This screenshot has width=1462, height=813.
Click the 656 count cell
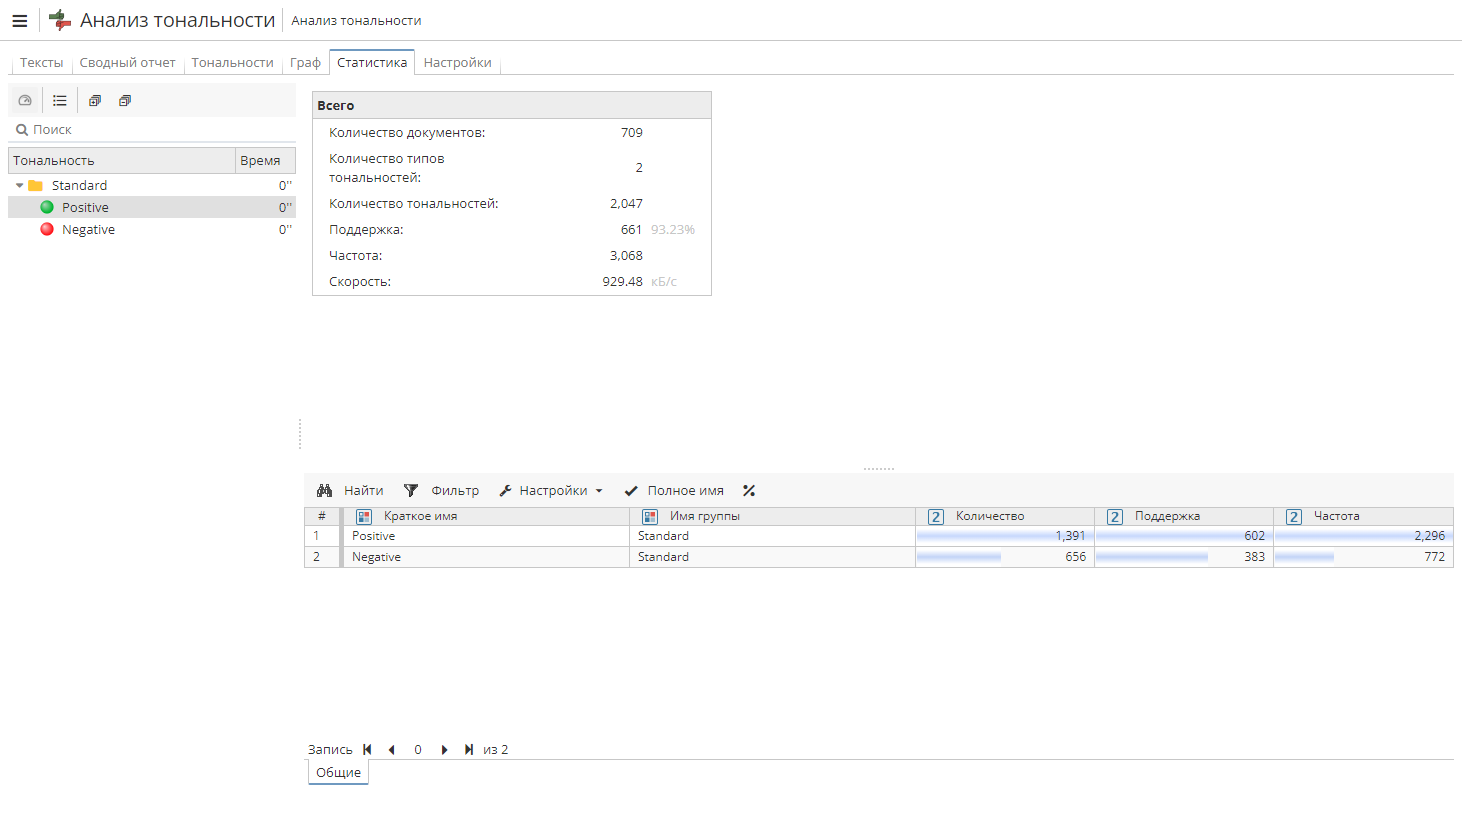pos(1005,557)
